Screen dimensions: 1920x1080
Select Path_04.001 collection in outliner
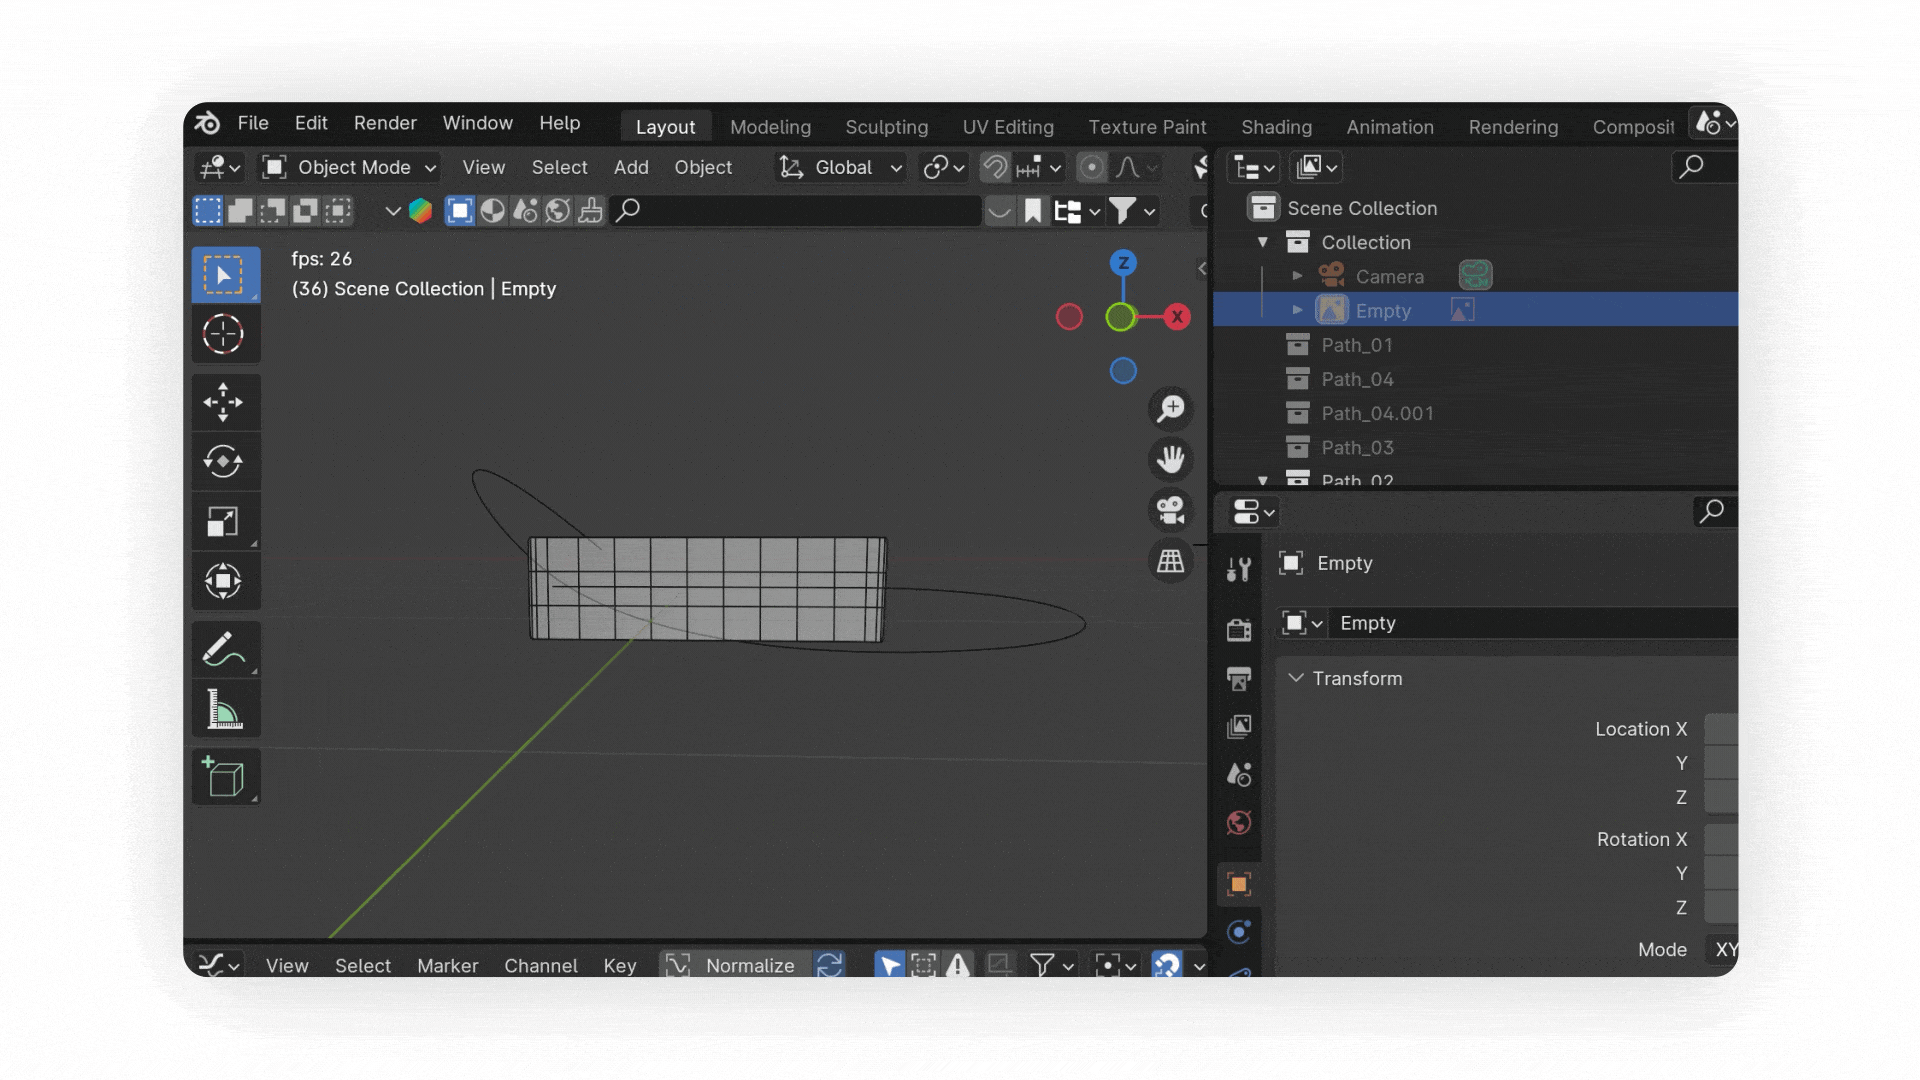click(x=1377, y=413)
